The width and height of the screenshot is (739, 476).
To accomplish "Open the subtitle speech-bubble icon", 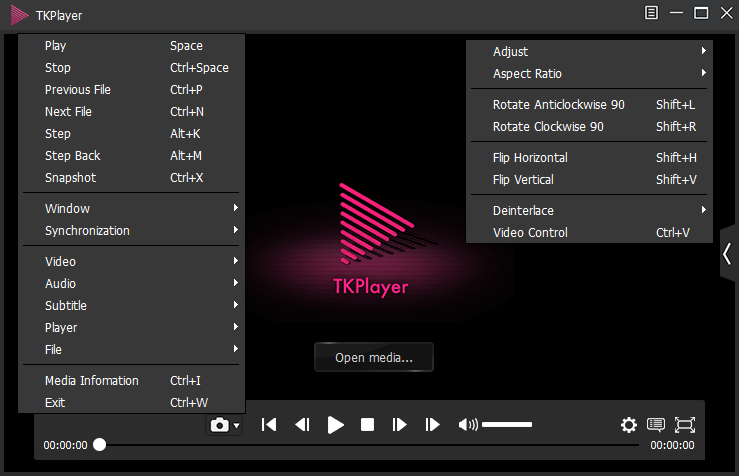I will click(656, 425).
